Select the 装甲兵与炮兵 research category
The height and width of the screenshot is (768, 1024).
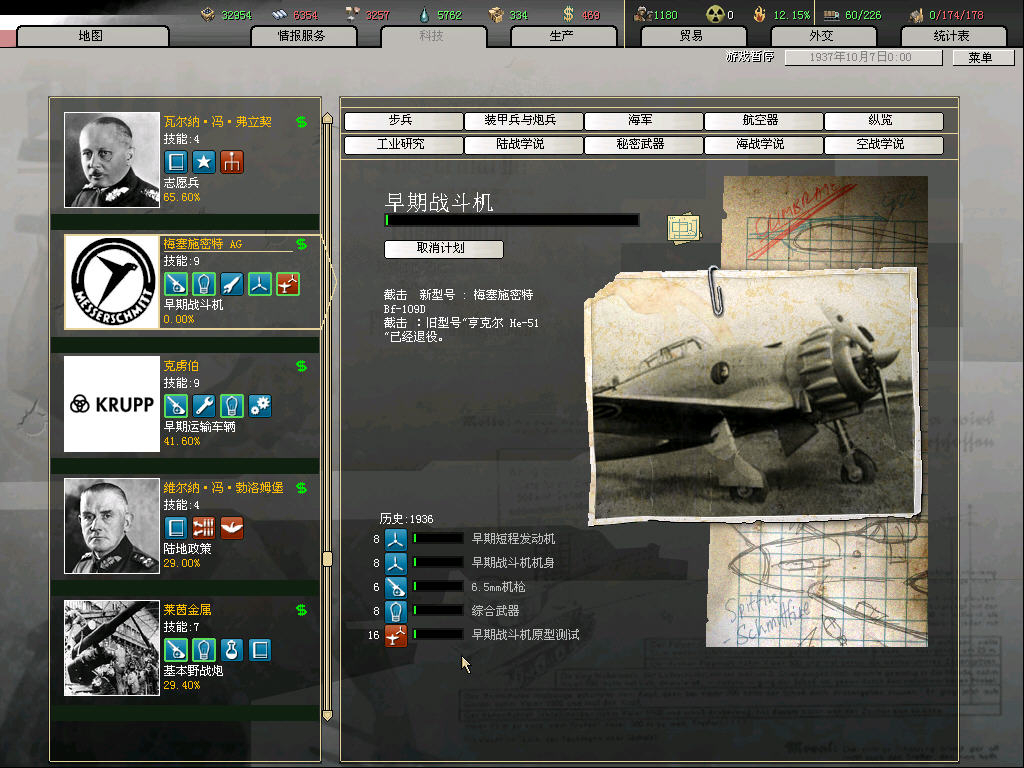(523, 120)
